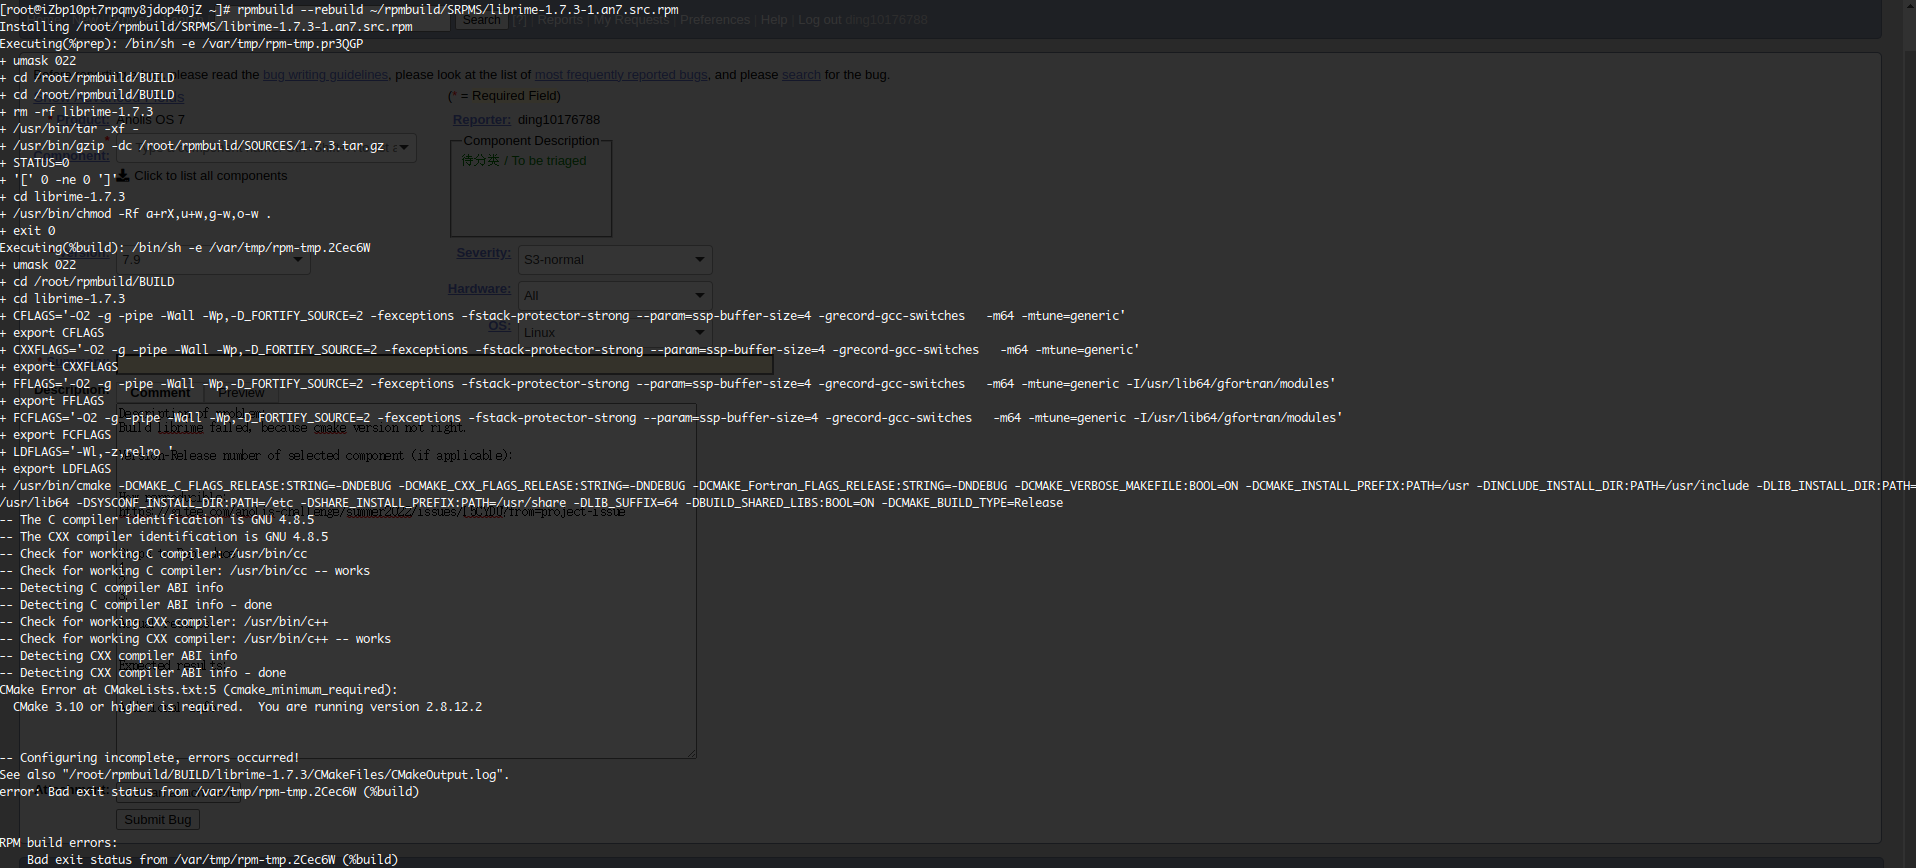Click the Search button in header
This screenshot has width=1916, height=868.
[481, 20]
